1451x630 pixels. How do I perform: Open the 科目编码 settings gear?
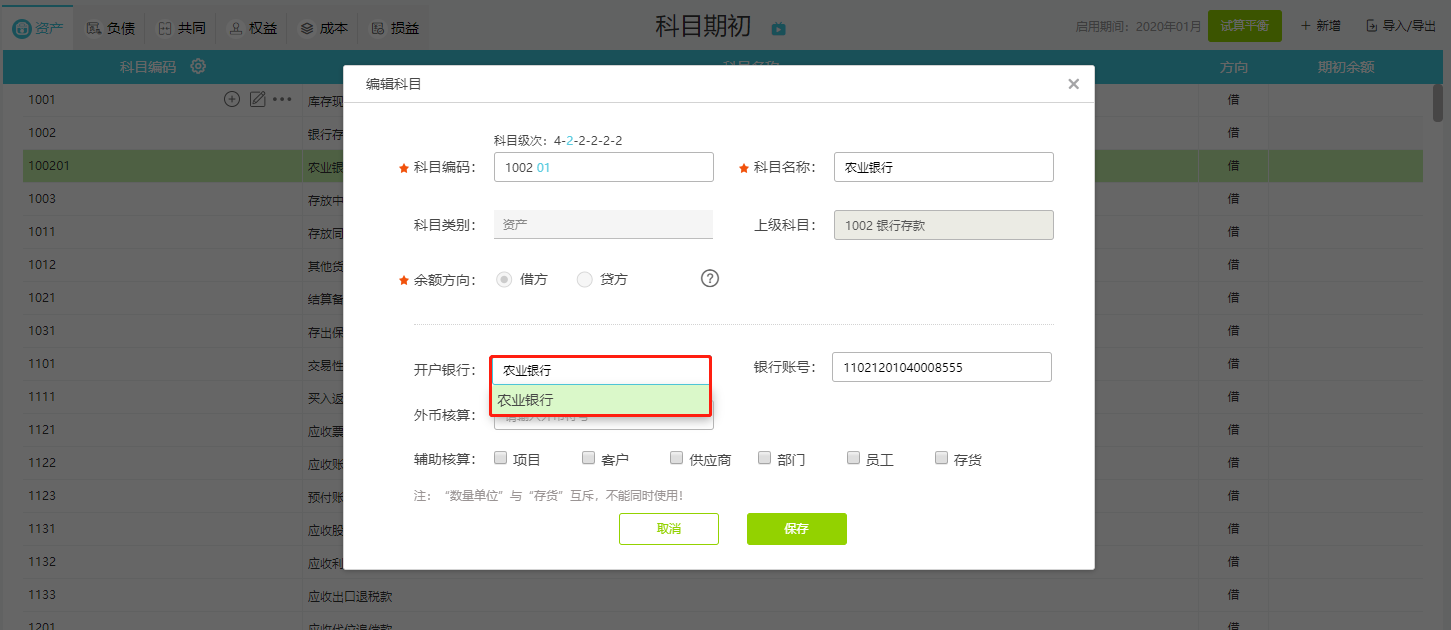pyautogui.click(x=198, y=67)
